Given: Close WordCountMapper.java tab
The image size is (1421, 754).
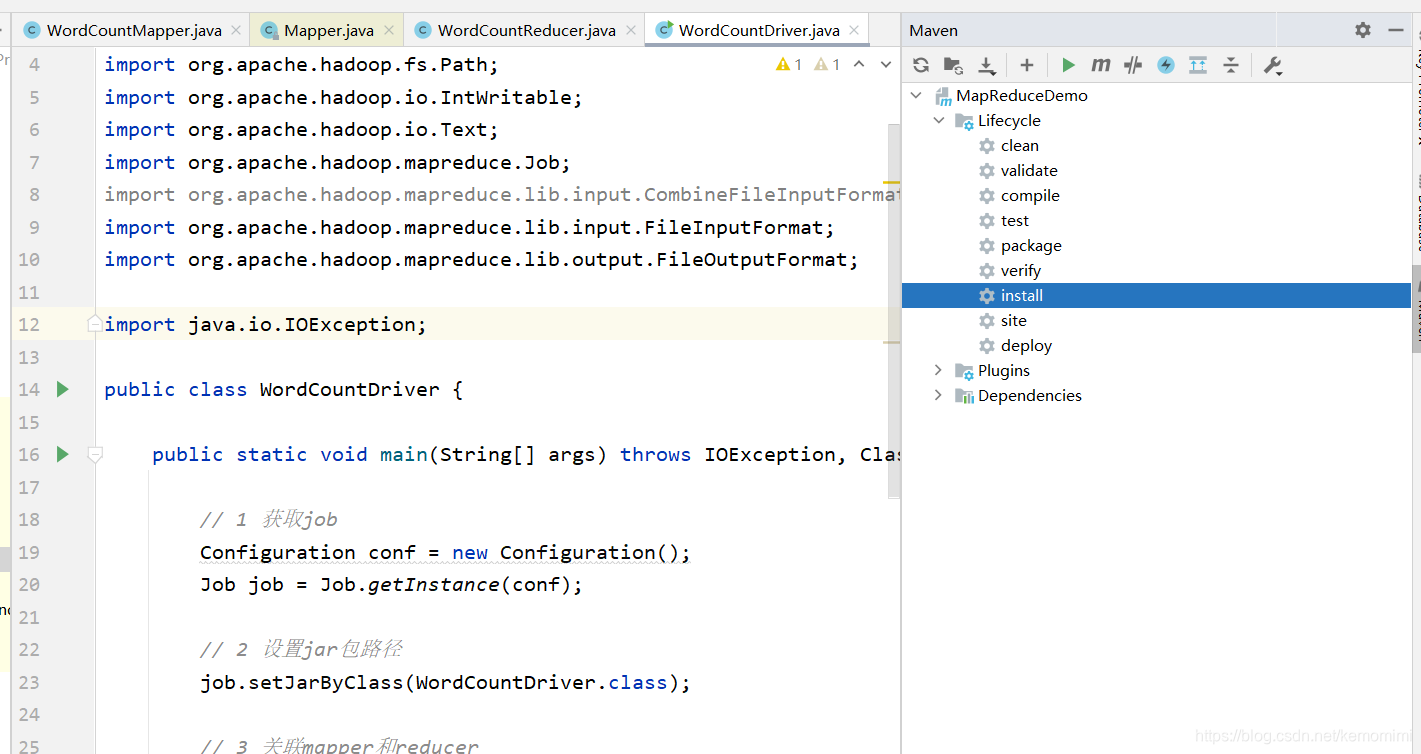Looking at the screenshot, I should 236,30.
